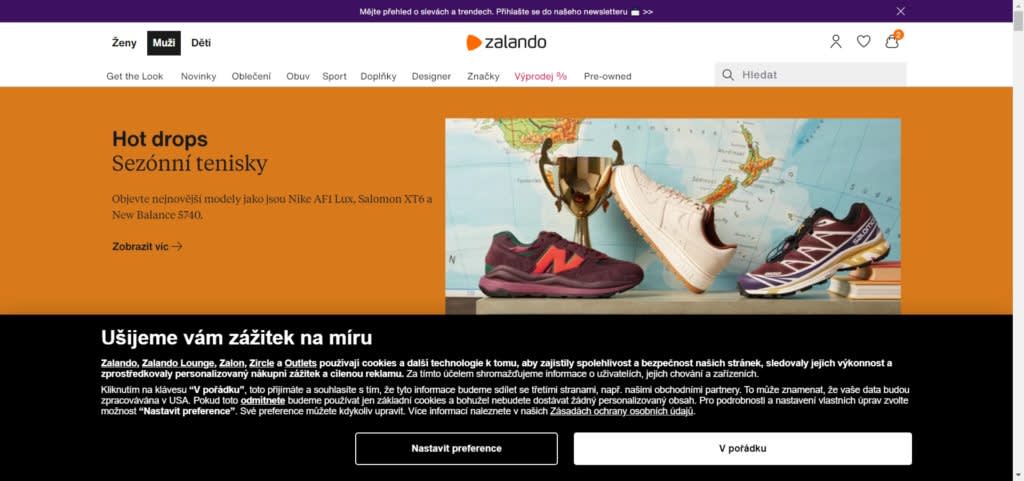
Task: Click the Nastavit preference button
Action: click(x=456, y=448)
